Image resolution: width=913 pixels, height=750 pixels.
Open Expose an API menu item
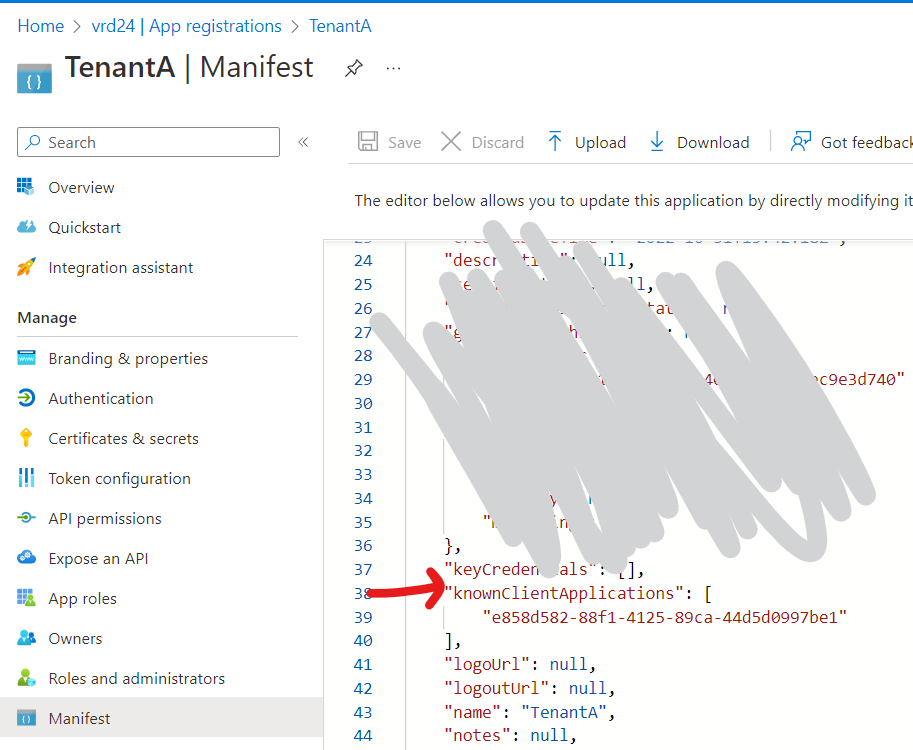(x=98, y=559)
